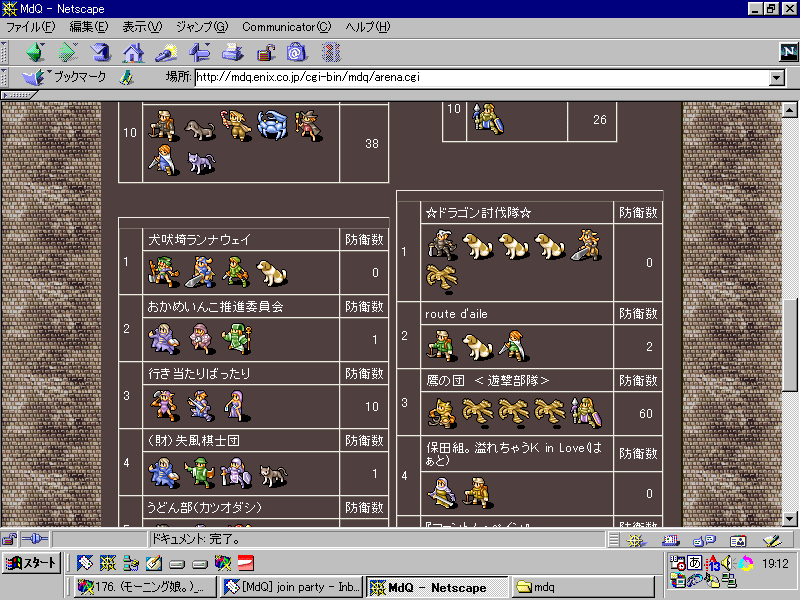Click the party name 犬吠埼ランナウェイ
800x600 pixels.
click(x=199, y=239)
